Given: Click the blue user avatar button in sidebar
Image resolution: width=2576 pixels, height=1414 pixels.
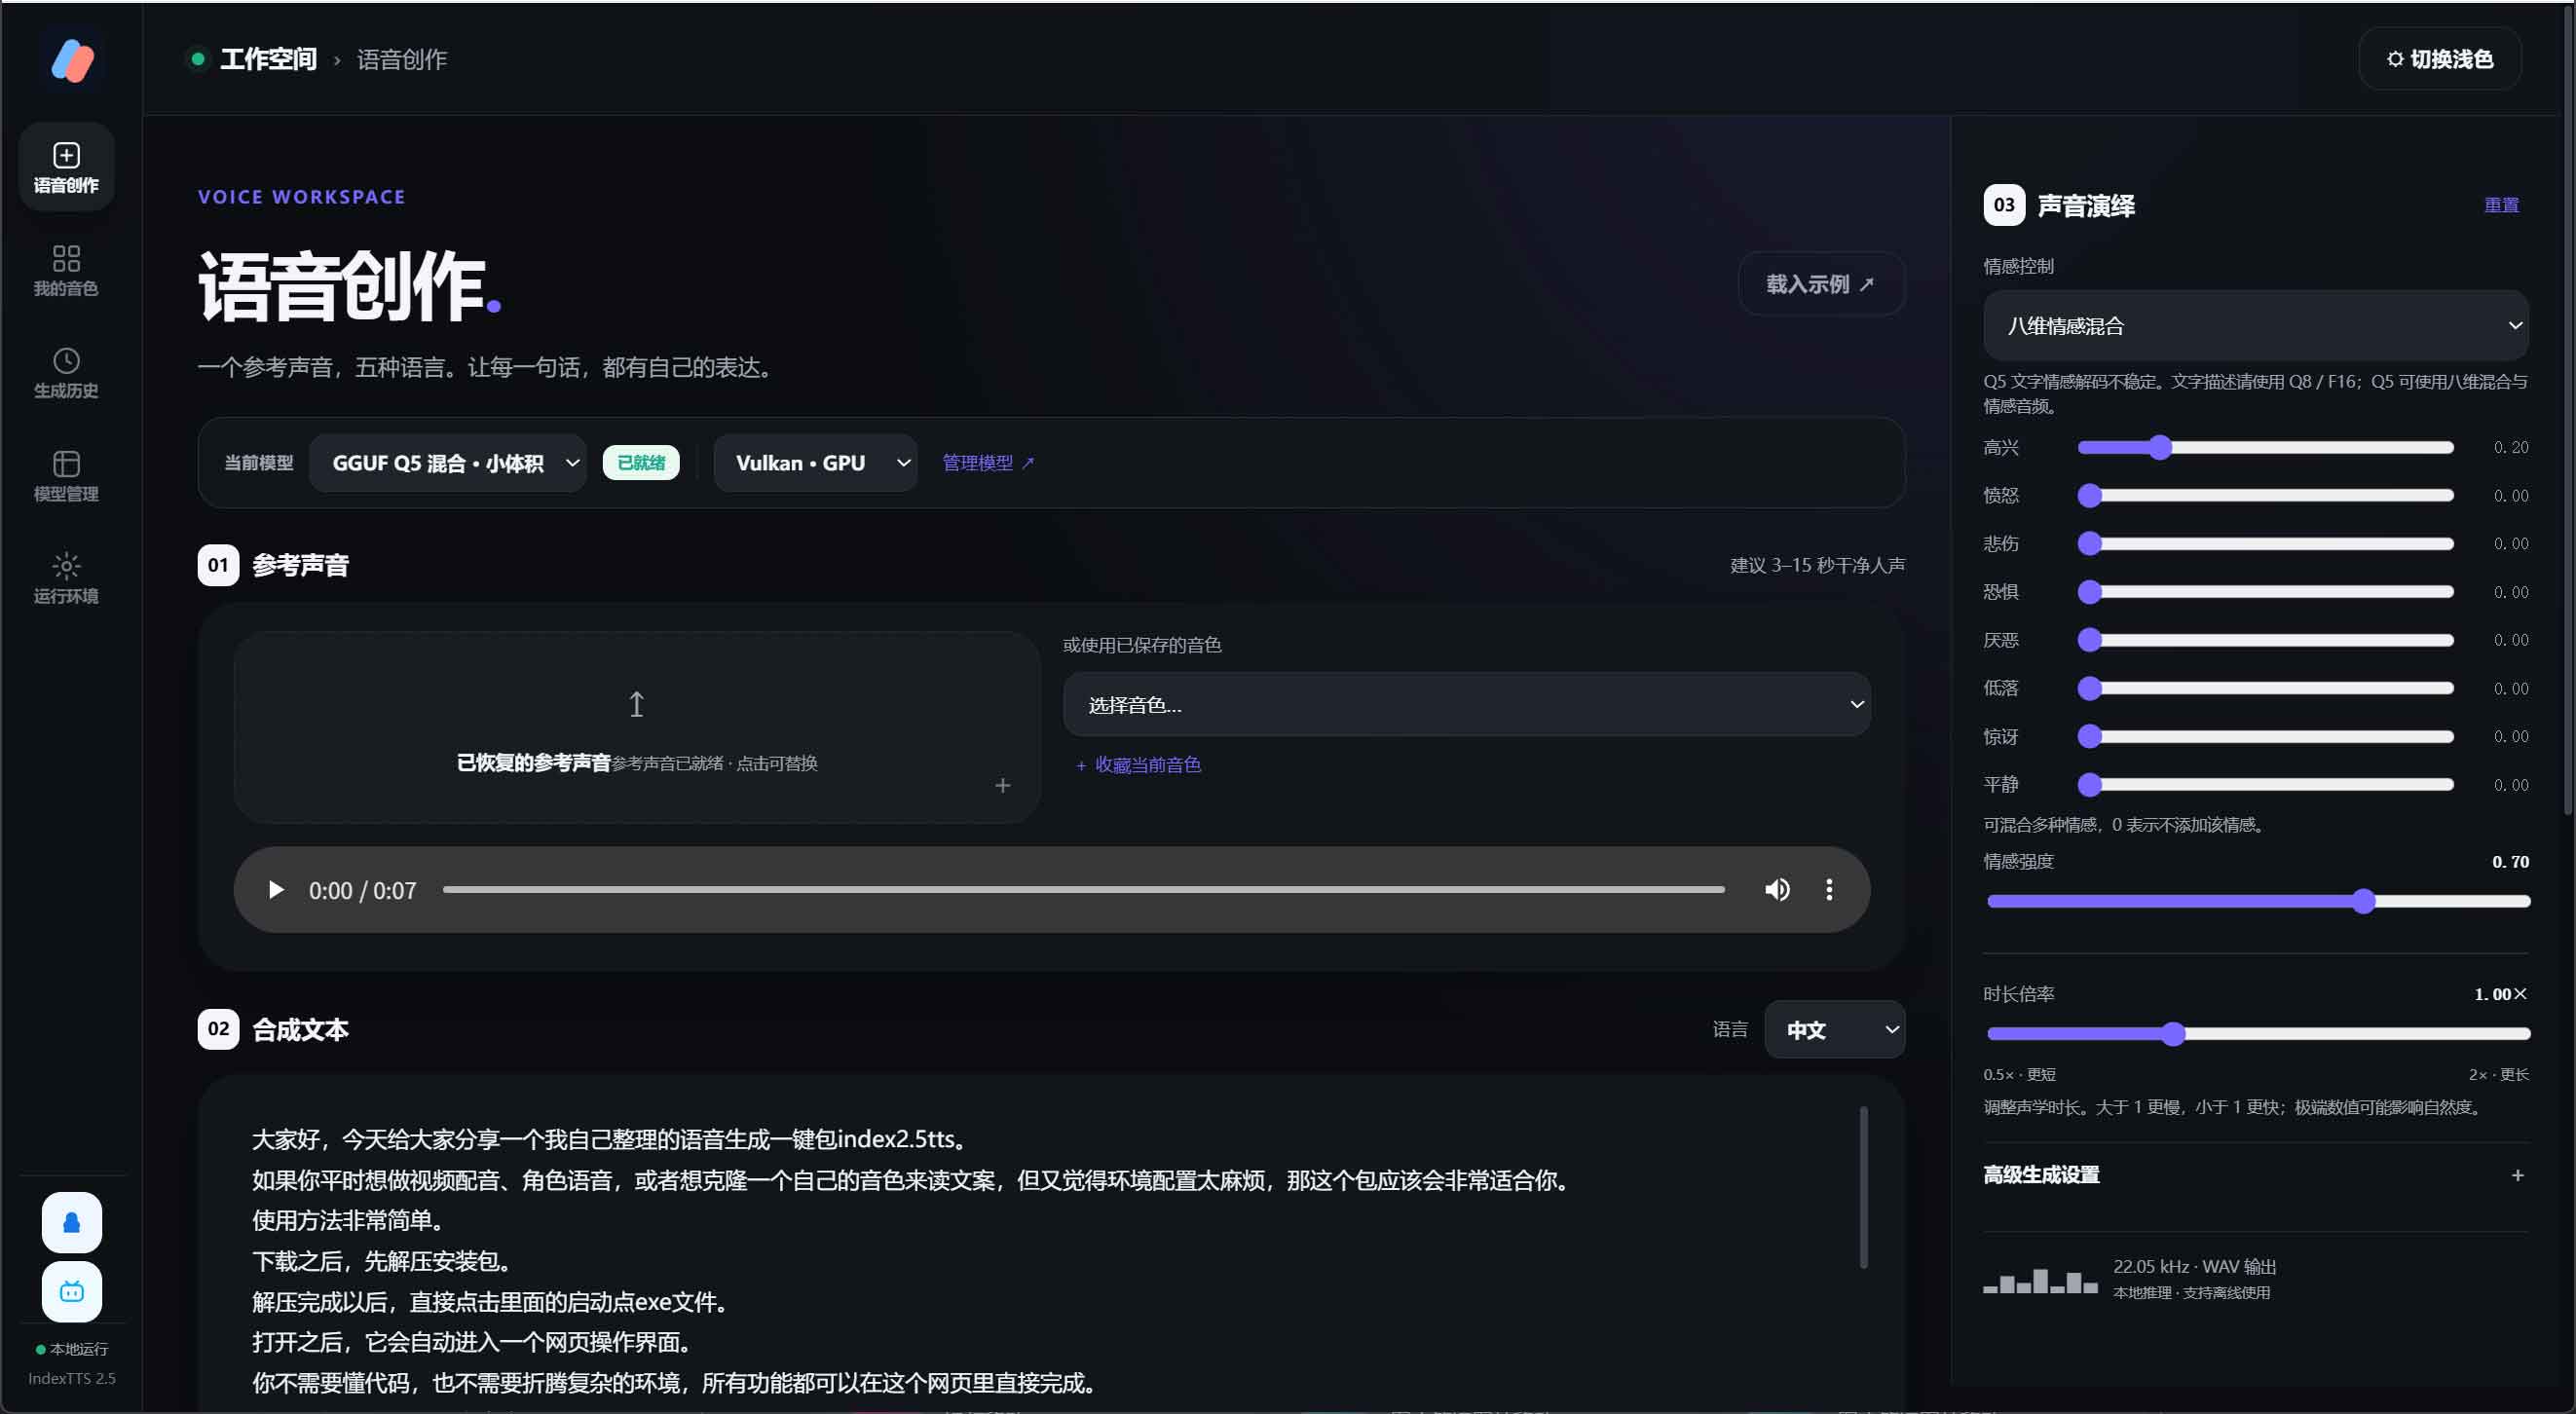Looking at the screenshot, I should tap(72, 1222).
